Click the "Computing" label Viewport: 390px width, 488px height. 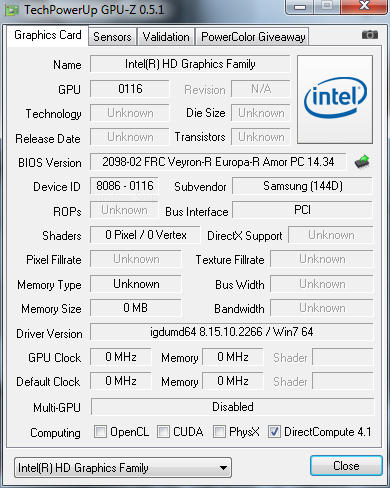[x=55, y=433]
